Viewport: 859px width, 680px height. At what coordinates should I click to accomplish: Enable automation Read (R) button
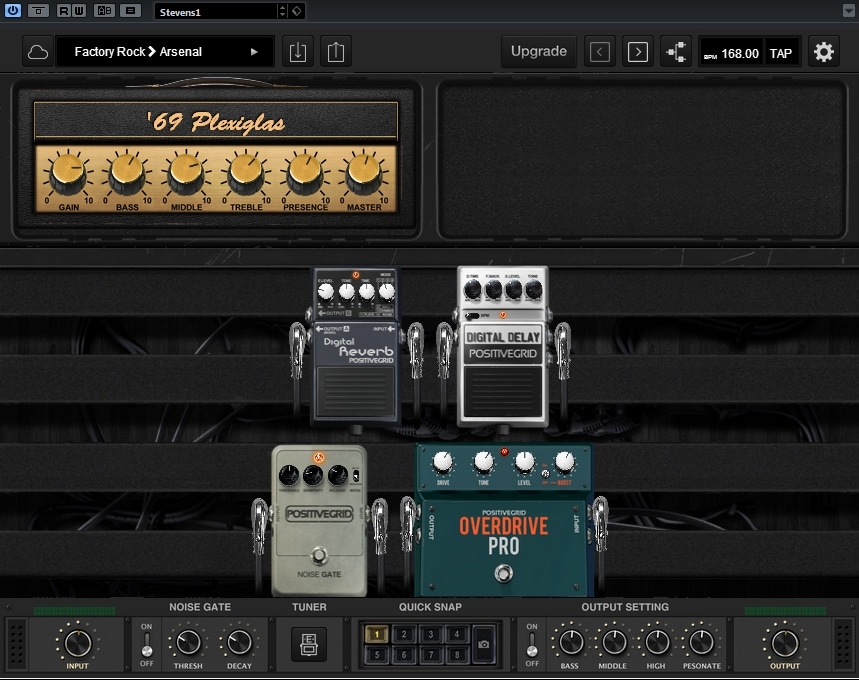[64, 10]
